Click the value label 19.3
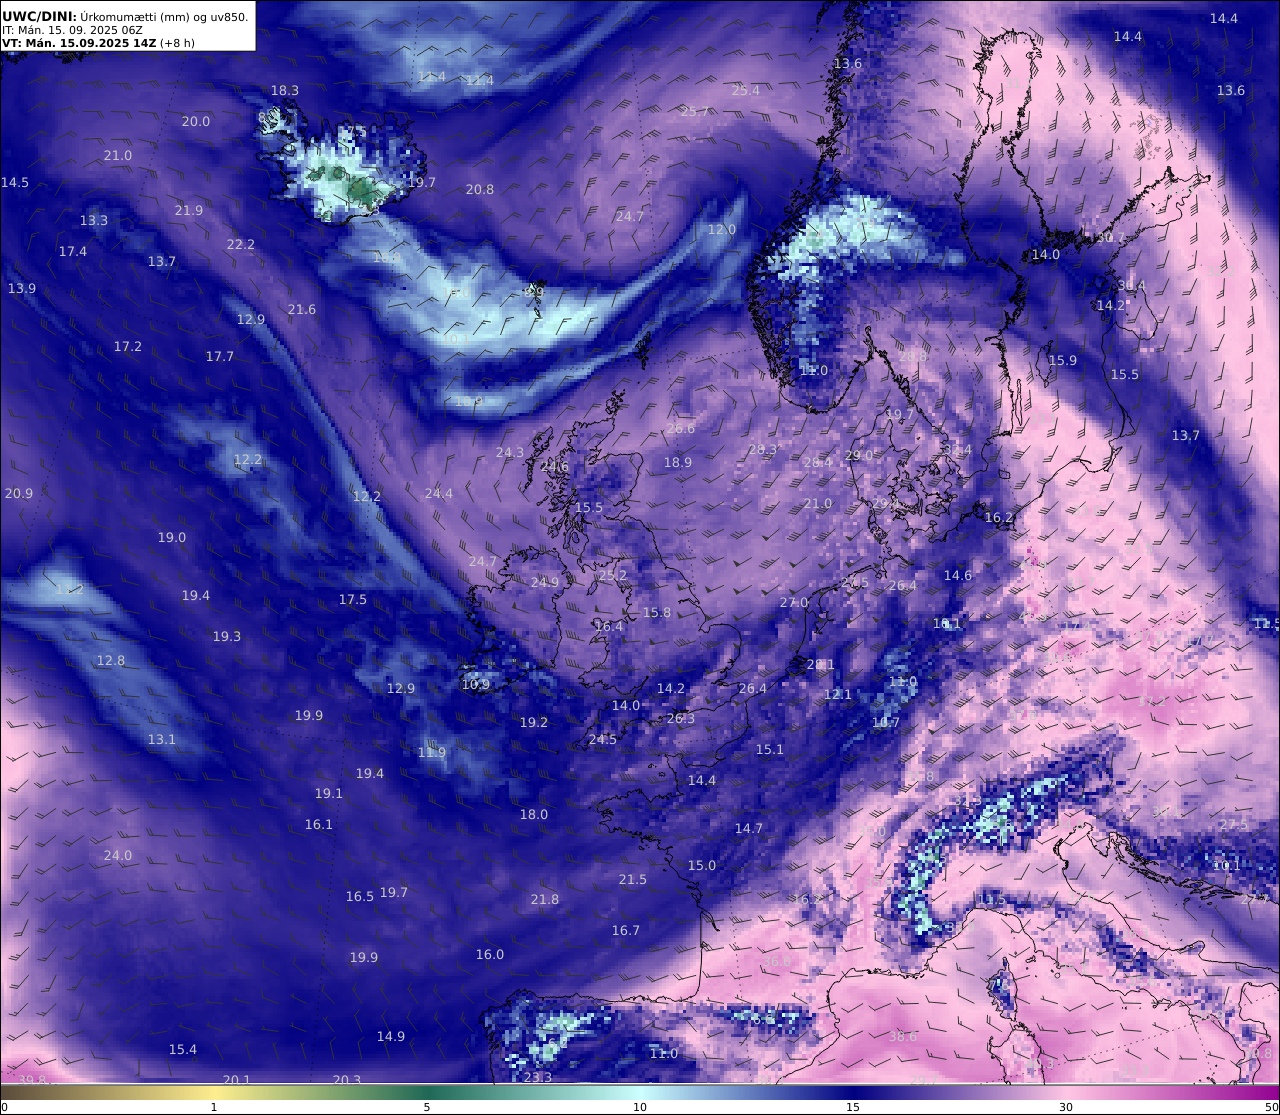1280x1115 pixels. [x=227, y=636]
